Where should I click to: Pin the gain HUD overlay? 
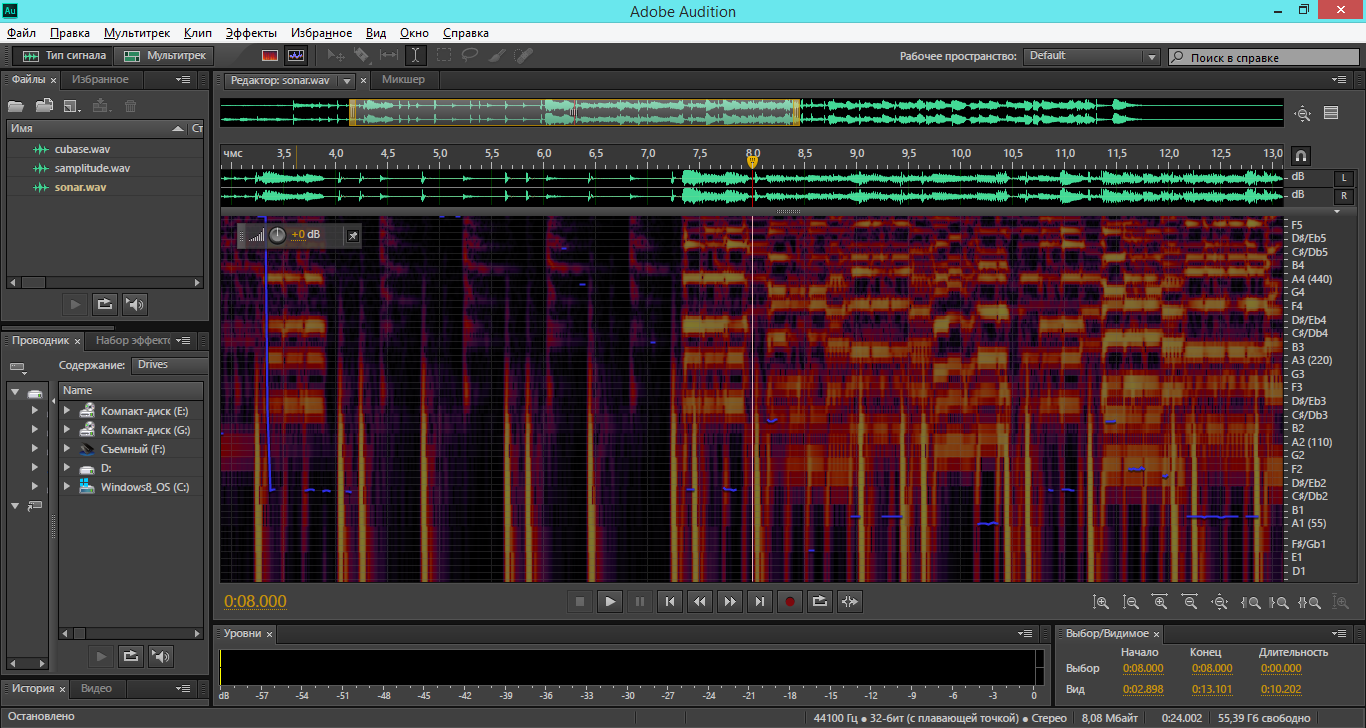(x=352, y=235)
